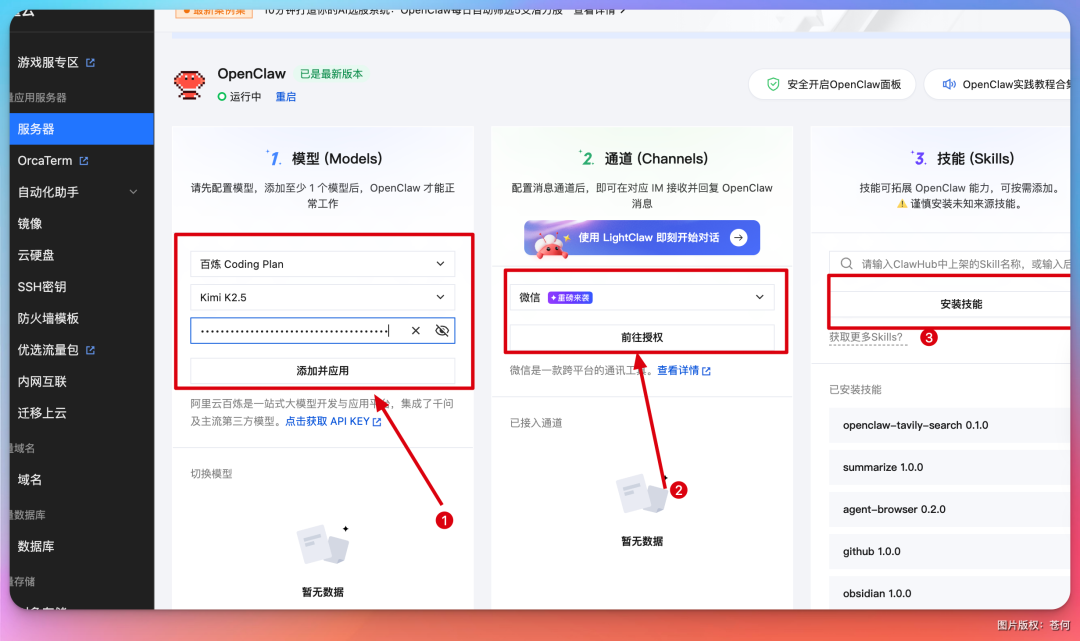Click the OpenClaw robot logo icon
This screenshot has width=1080, height=641.
pyautogui.click(x=188, y=83)
